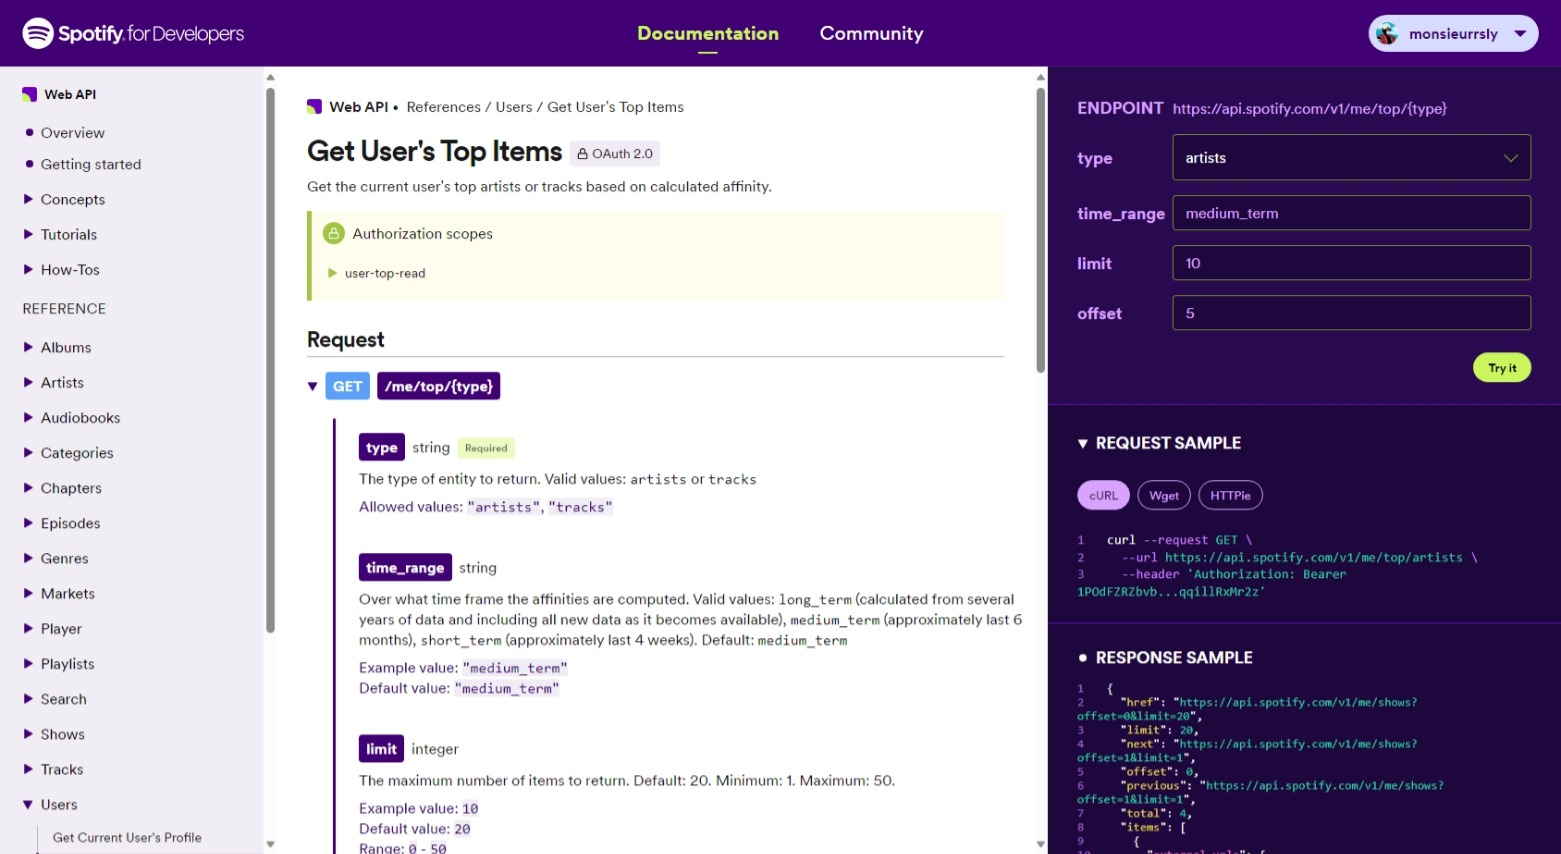Click the main content scroll up arrow

1040,77
